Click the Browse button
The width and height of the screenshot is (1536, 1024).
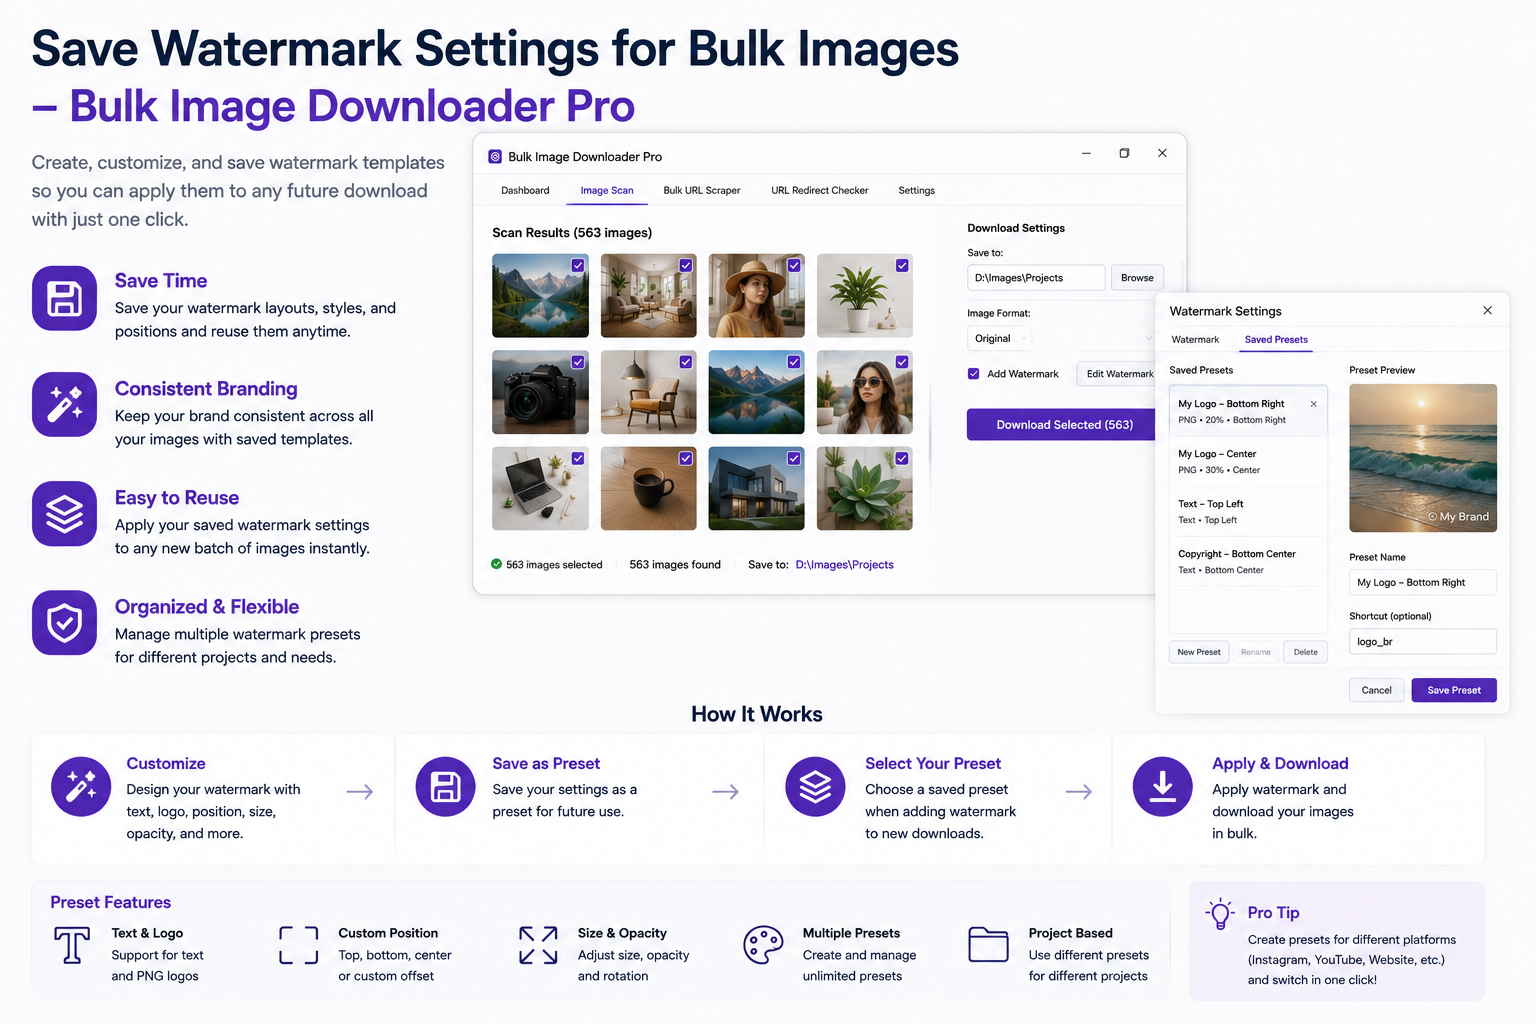coord(1137,278)
